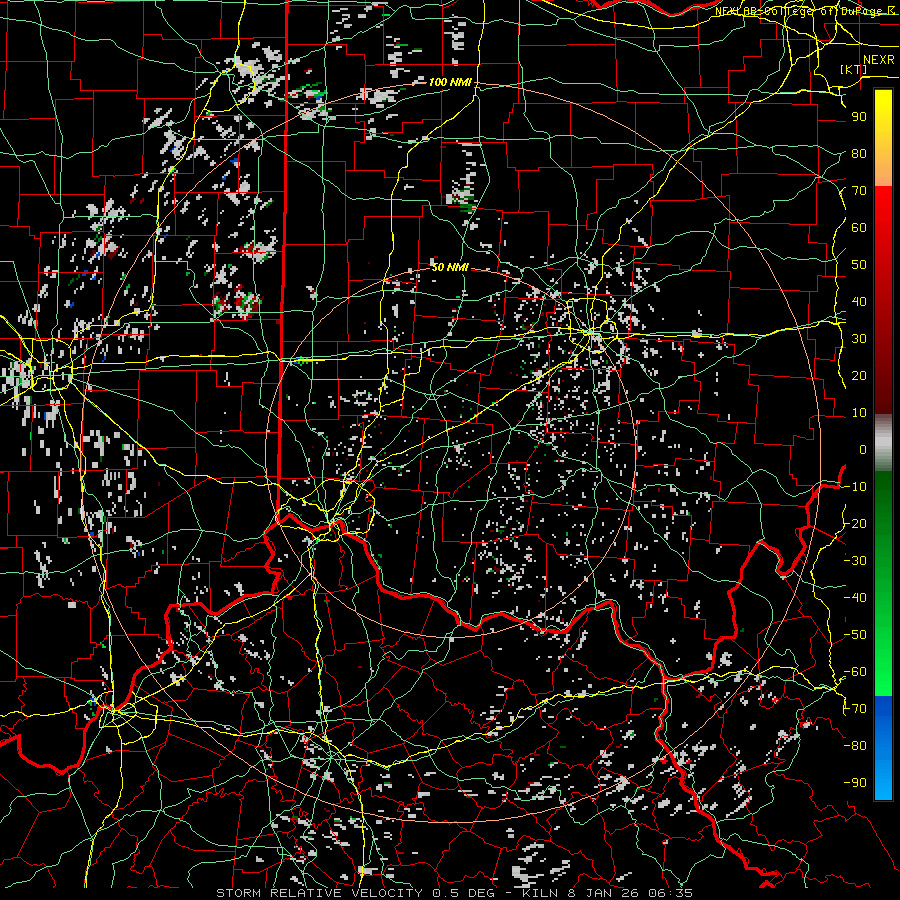Image resolution: width=900 pixels, height=900 pixels.
Task: Click the -10 value on velocity scale
Action: (x=855, y=487)
